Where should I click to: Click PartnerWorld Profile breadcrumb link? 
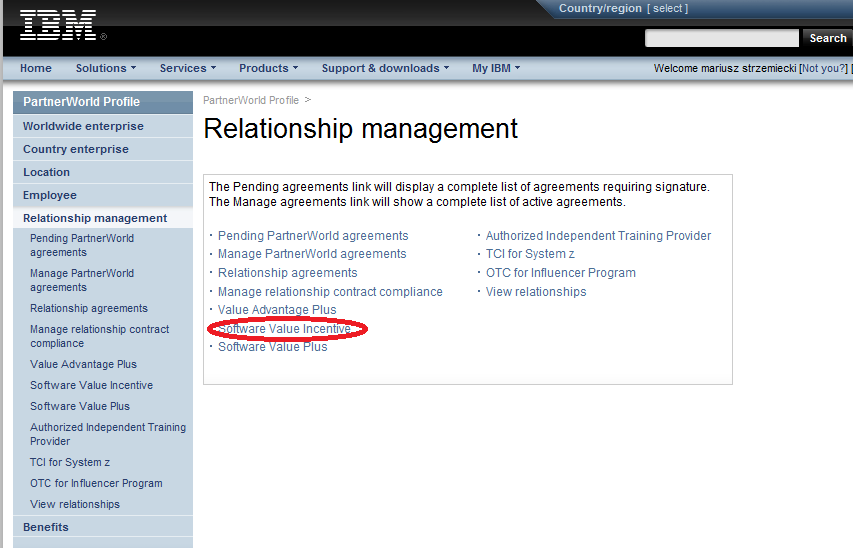click(251, 100)
